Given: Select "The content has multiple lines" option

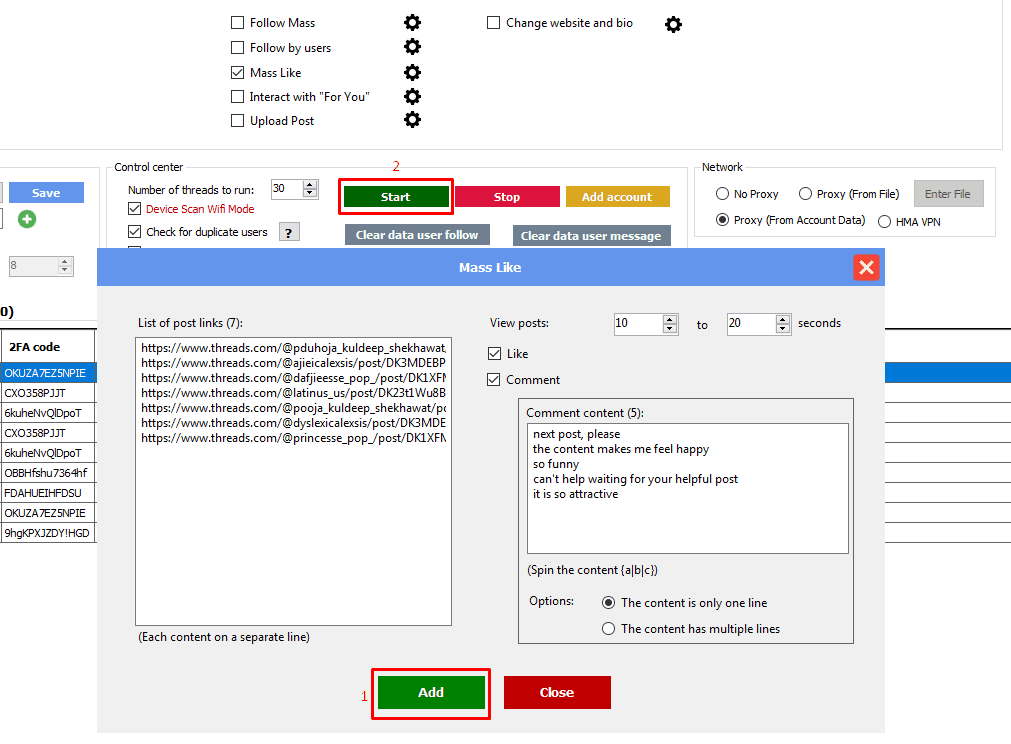Looking at the screenshot, I should click(x=608, y=629).
